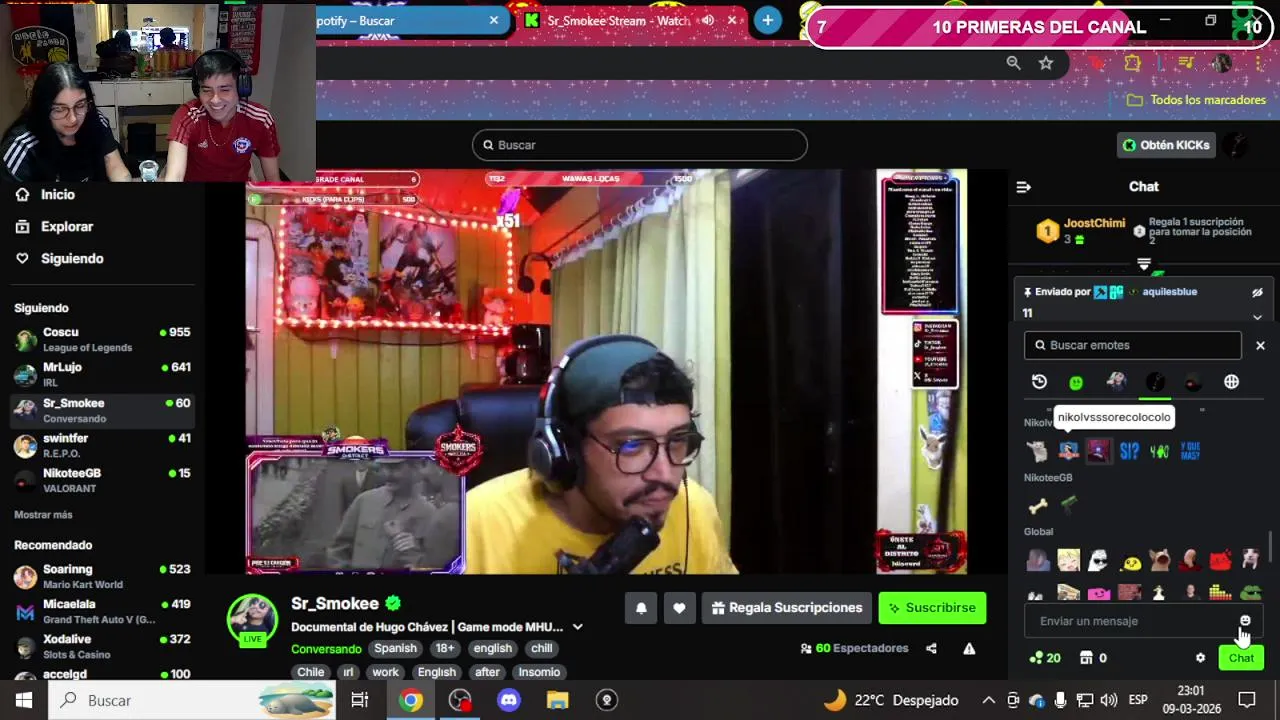This screenshot has width=1280, height=720.
Task: Select the chill tag
Action: coord(541,648)
